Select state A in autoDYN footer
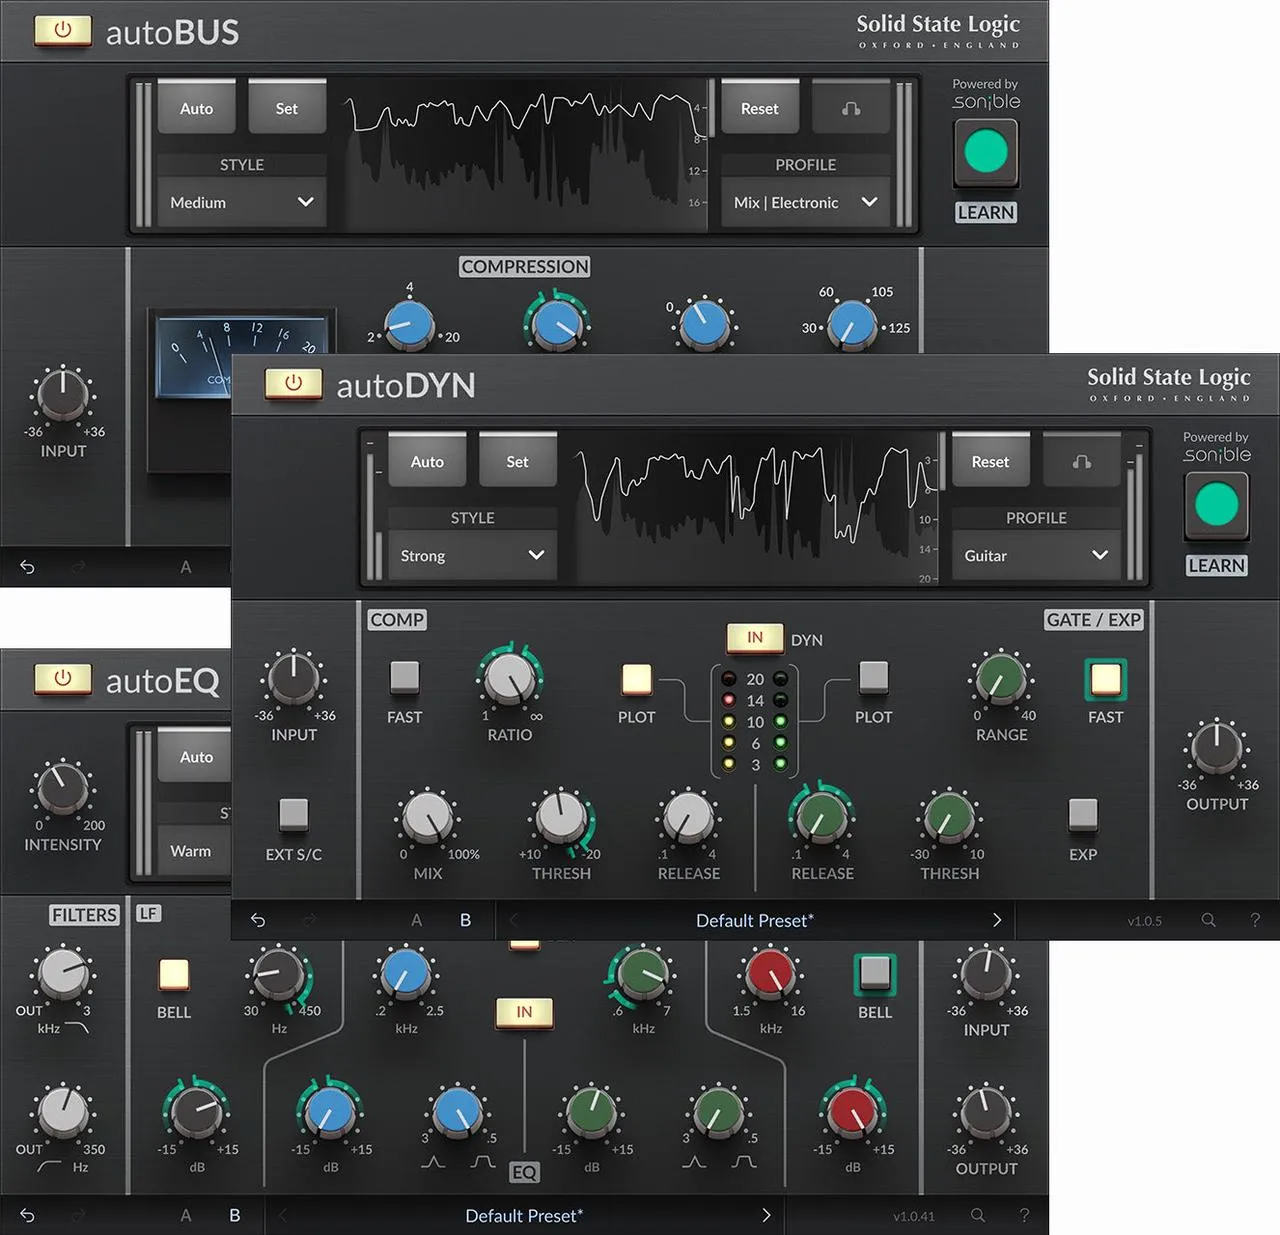This screenshot has width=1280, height=1235. 416,920
